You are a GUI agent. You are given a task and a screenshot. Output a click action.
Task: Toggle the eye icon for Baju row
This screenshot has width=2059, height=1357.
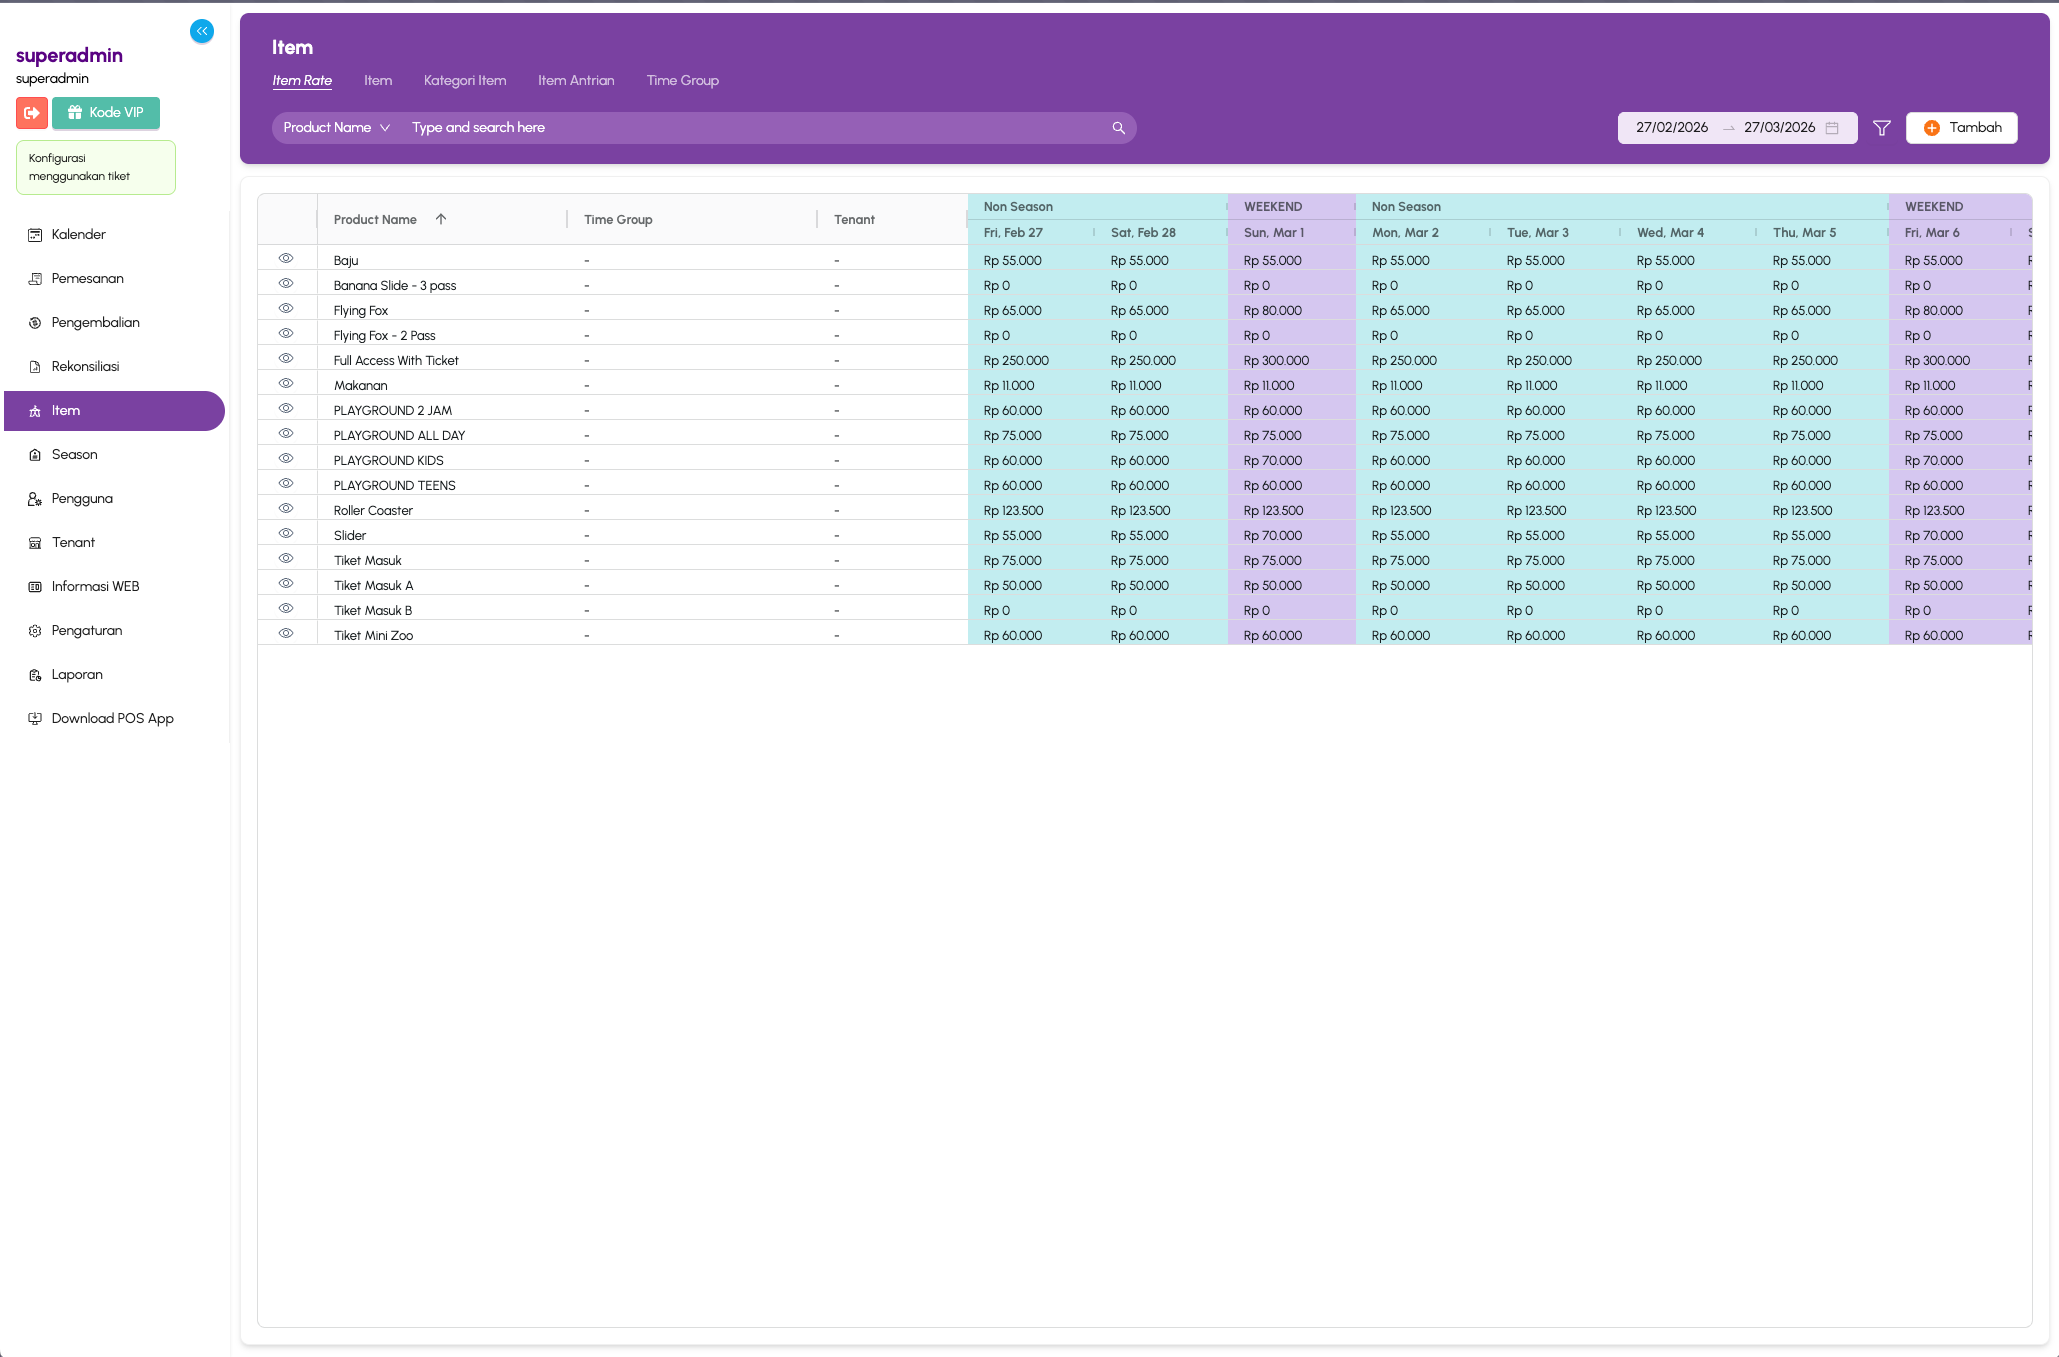click(286, 259)
